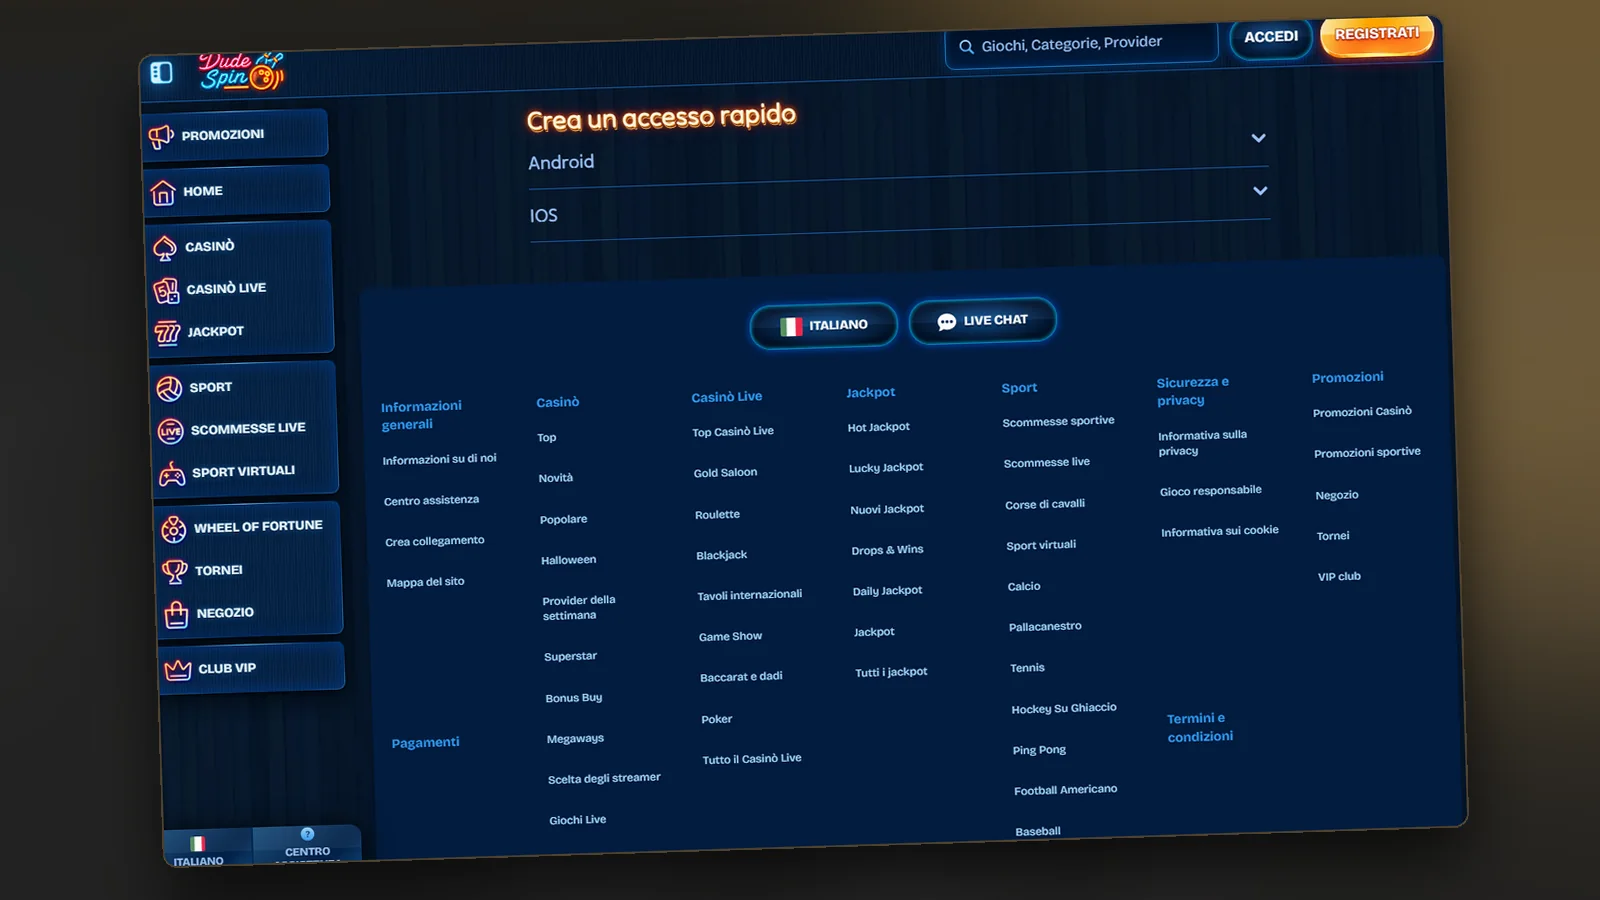The height and width of the screenshot is (900, 1600).
Task: Open the VIP club footer link
Action: pos(1339,577)
